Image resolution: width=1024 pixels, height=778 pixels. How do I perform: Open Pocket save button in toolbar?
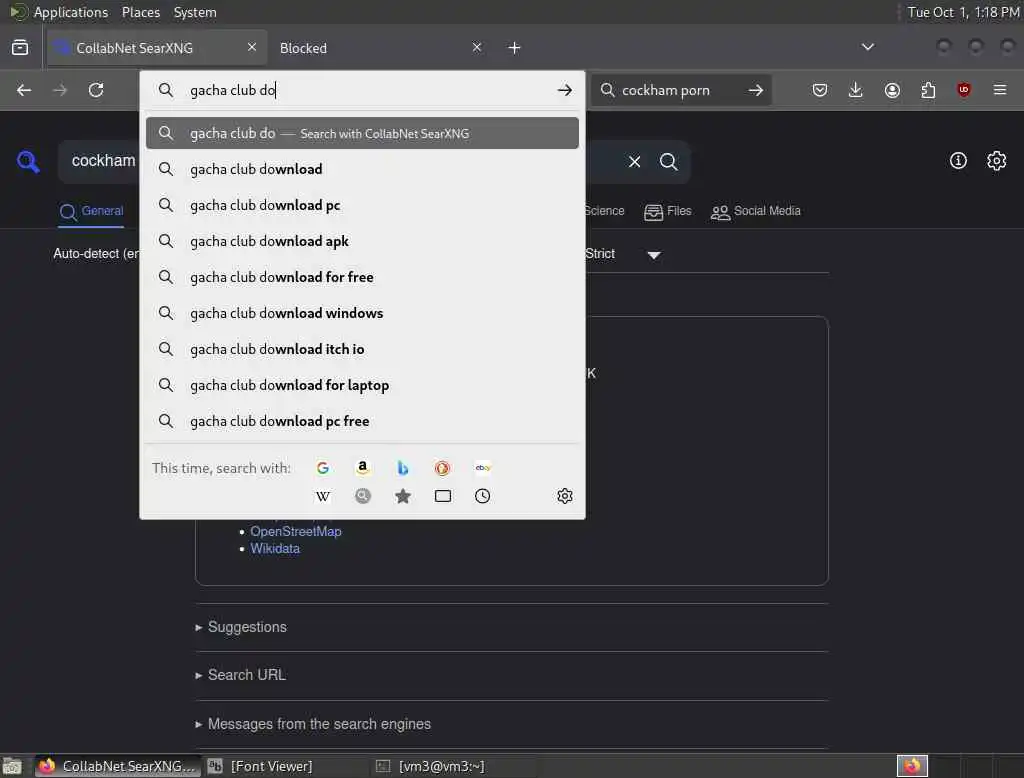(820, 90)
